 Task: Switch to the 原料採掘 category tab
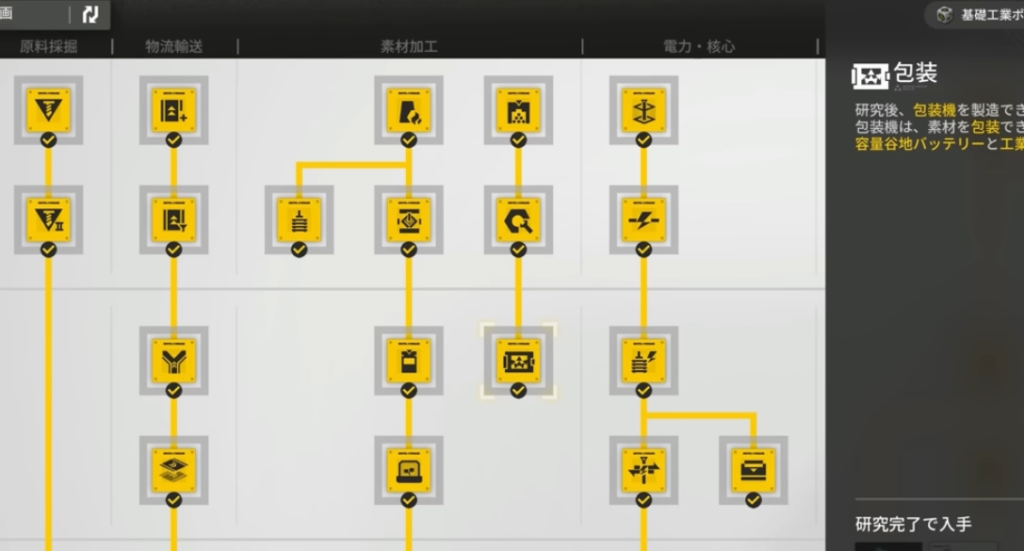(48, 46)
